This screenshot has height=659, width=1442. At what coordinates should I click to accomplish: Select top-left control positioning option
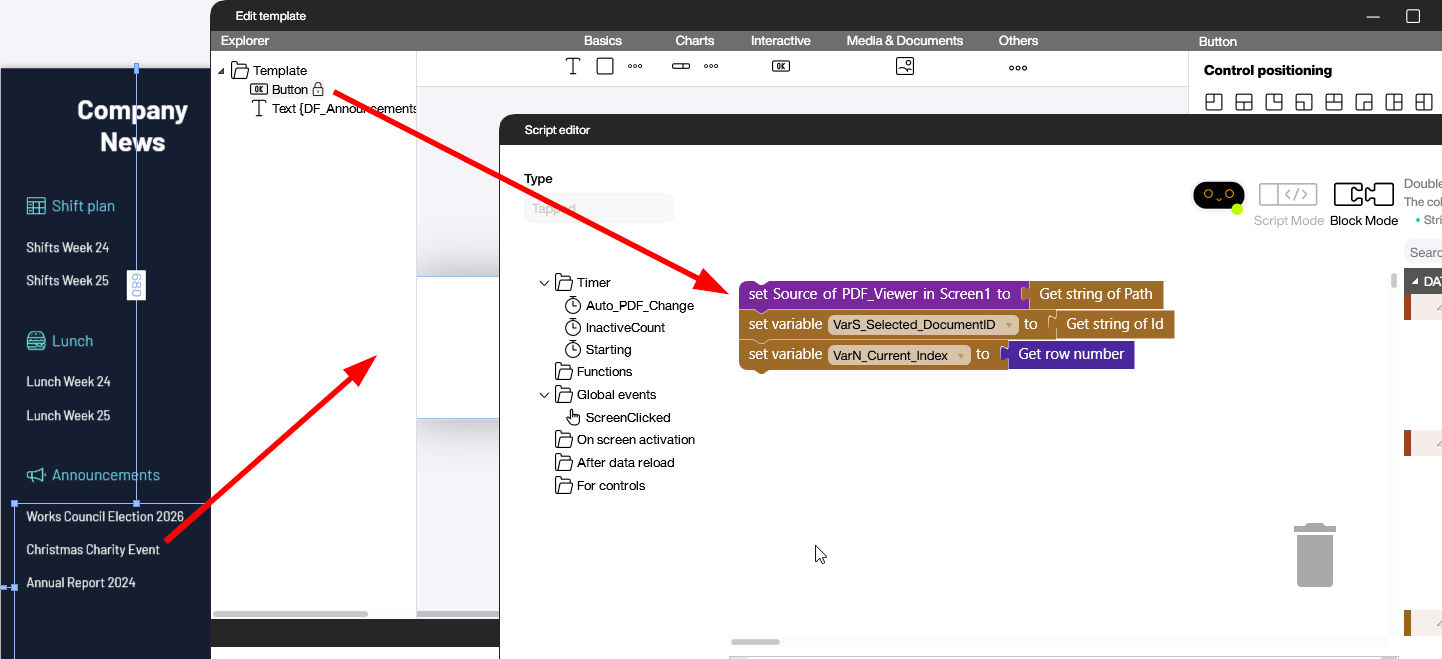point(1214,102)
